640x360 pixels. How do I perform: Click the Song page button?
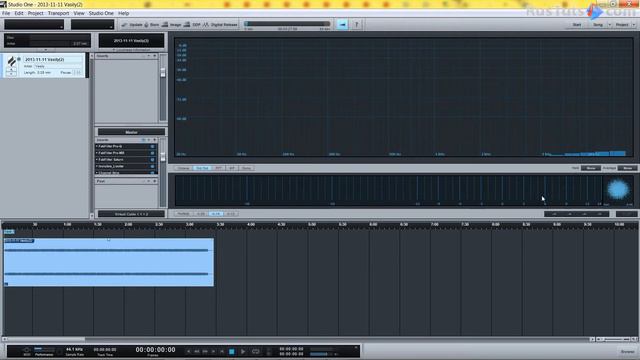(598, 25)
